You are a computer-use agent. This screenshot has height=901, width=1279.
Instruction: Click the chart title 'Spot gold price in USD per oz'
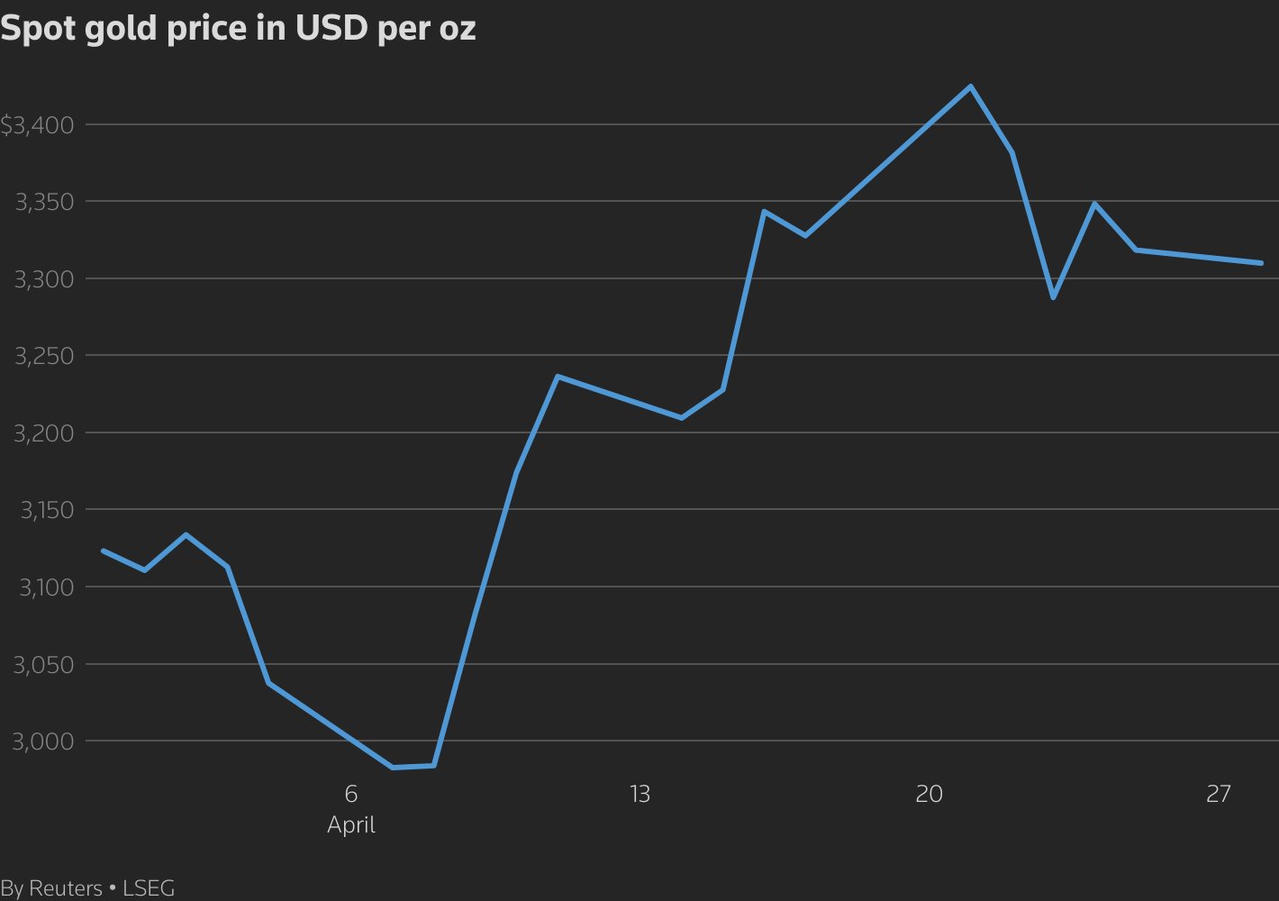[238, 29]
